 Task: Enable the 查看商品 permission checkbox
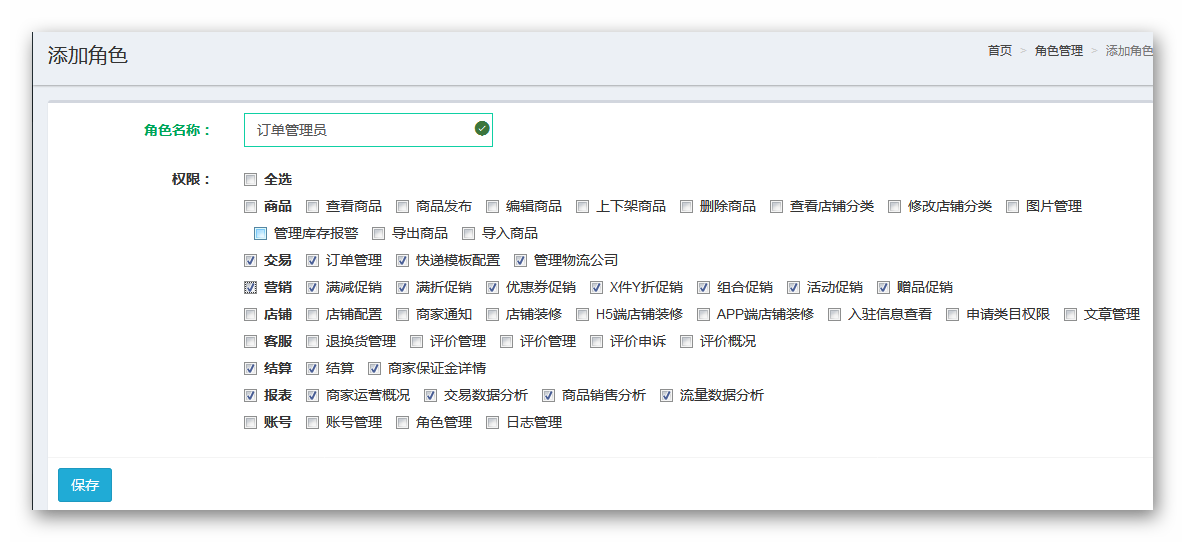312,206
